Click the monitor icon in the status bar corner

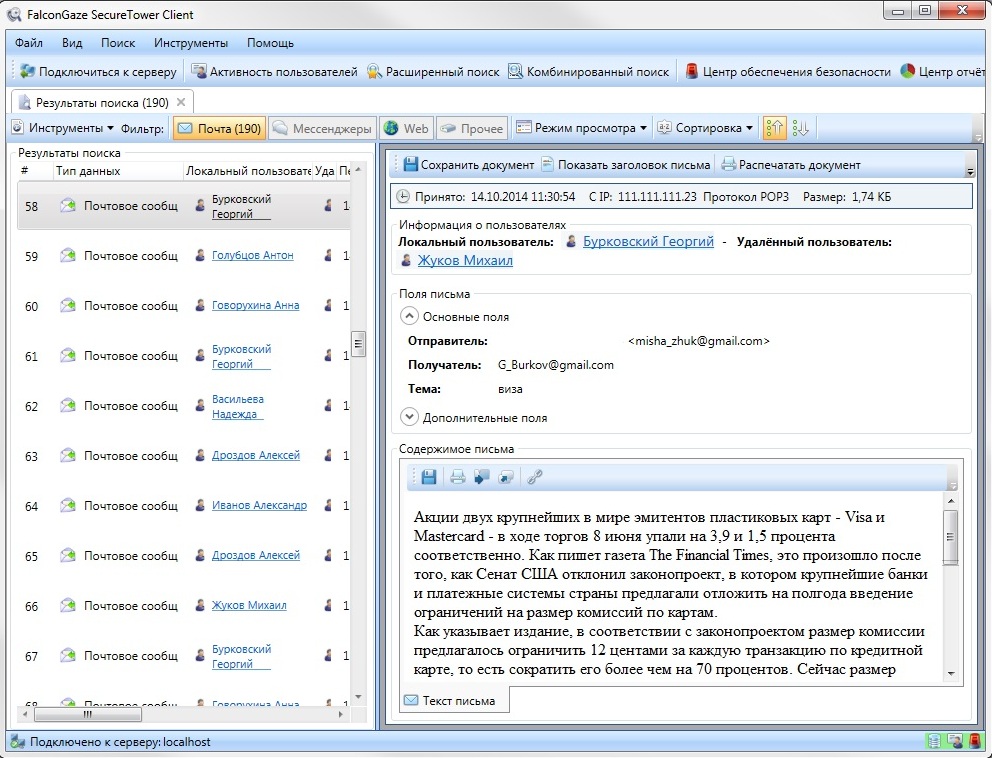pyautogui.click(x=955, y=741)
